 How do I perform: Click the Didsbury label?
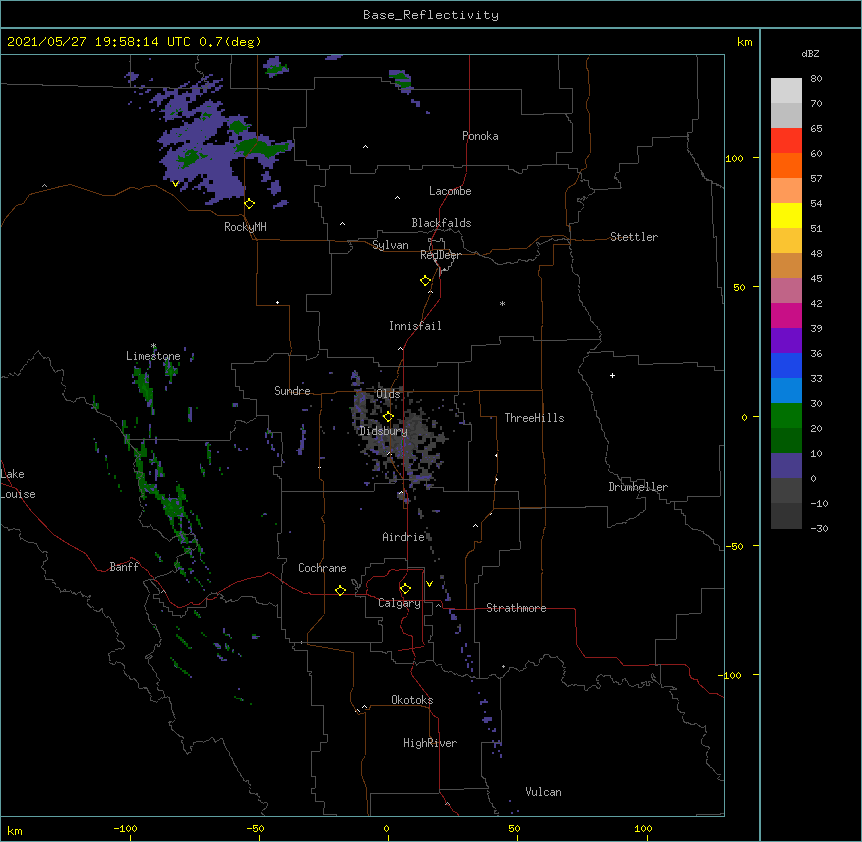tap(383, 431)
